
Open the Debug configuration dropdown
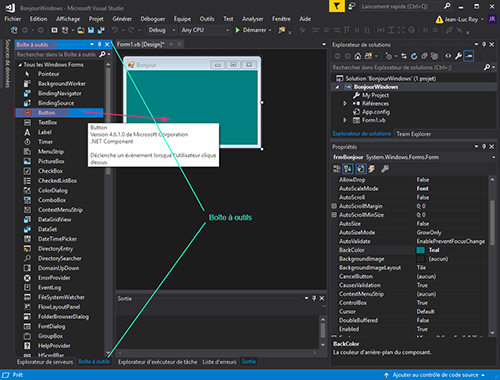(162, 30)
